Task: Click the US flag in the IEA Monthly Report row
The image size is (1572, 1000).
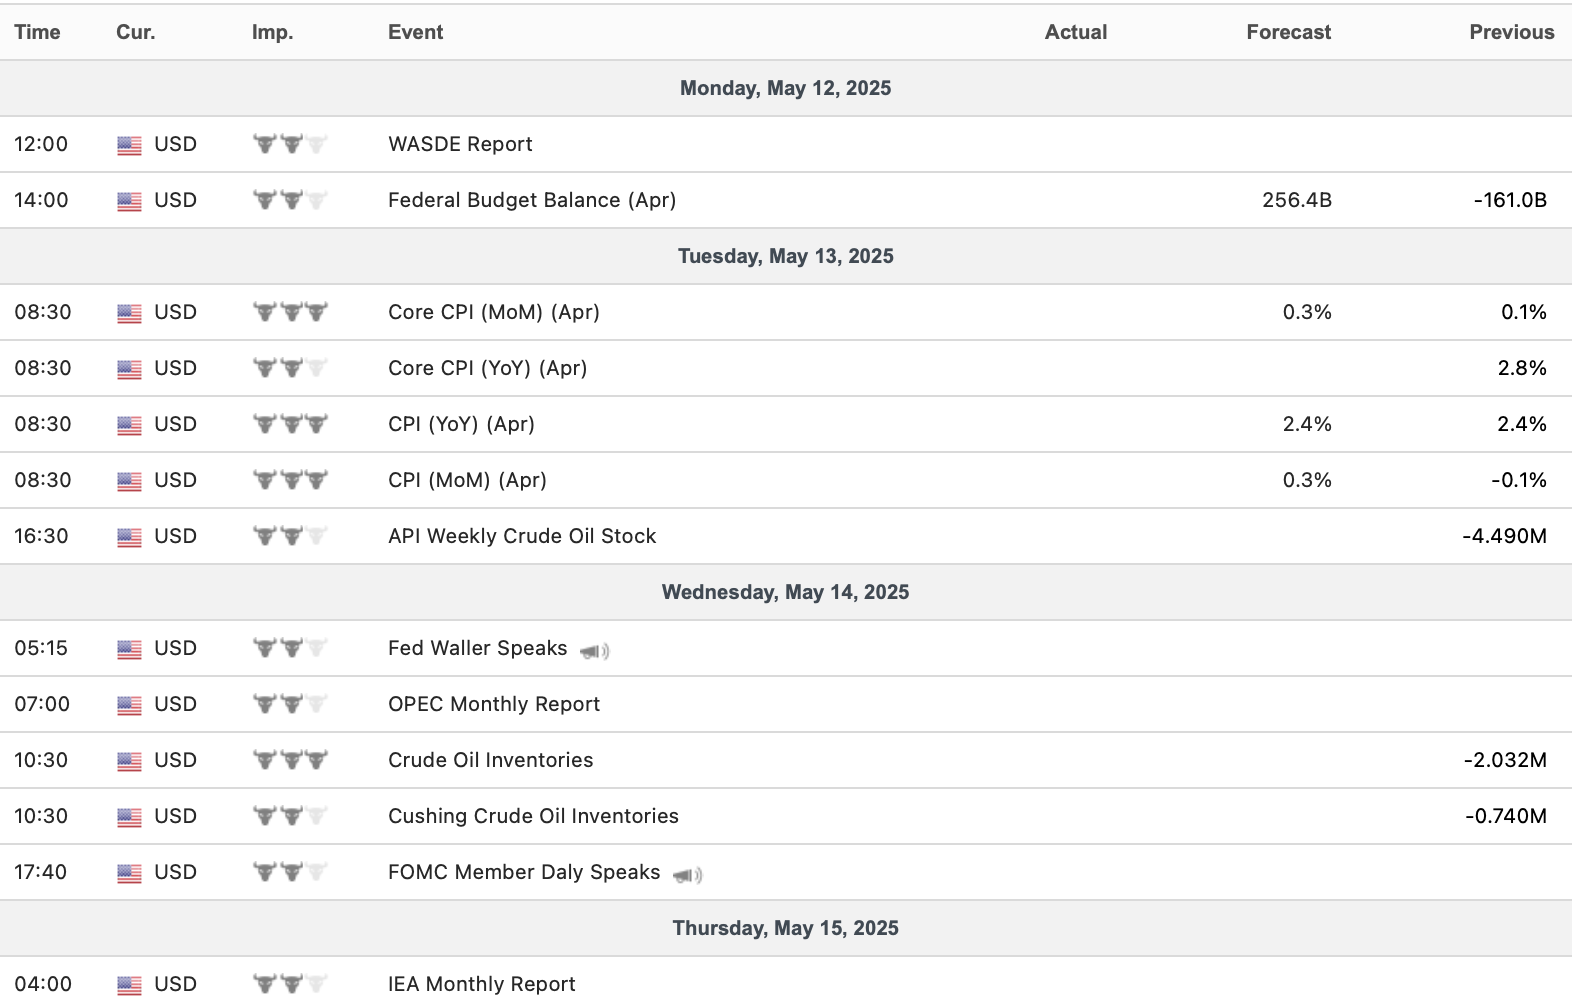Action: click(x=129, y=985)
